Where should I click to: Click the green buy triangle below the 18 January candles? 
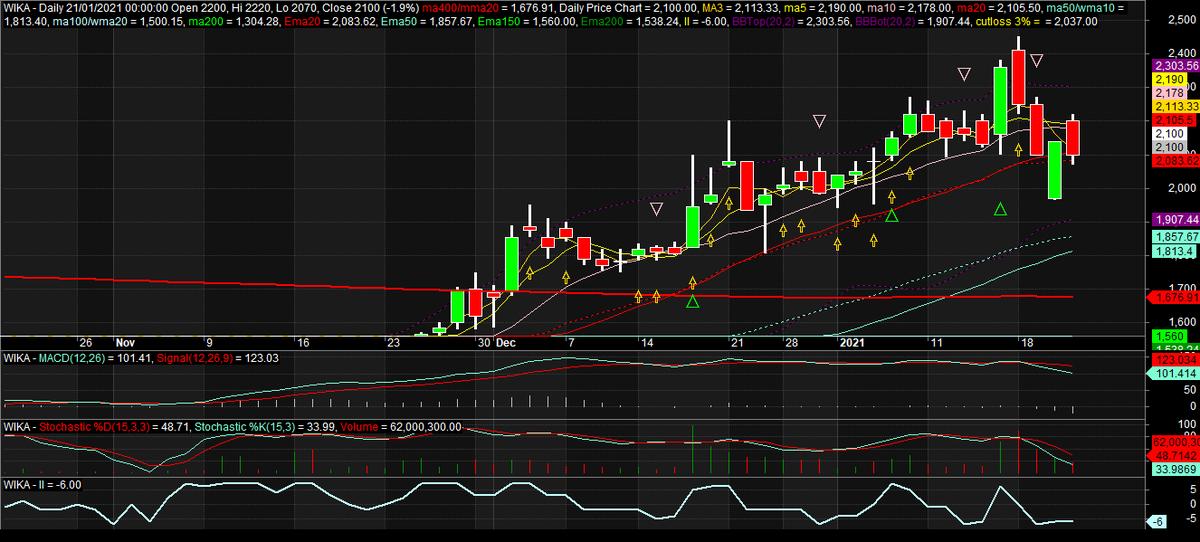[x=1000, y=209]
